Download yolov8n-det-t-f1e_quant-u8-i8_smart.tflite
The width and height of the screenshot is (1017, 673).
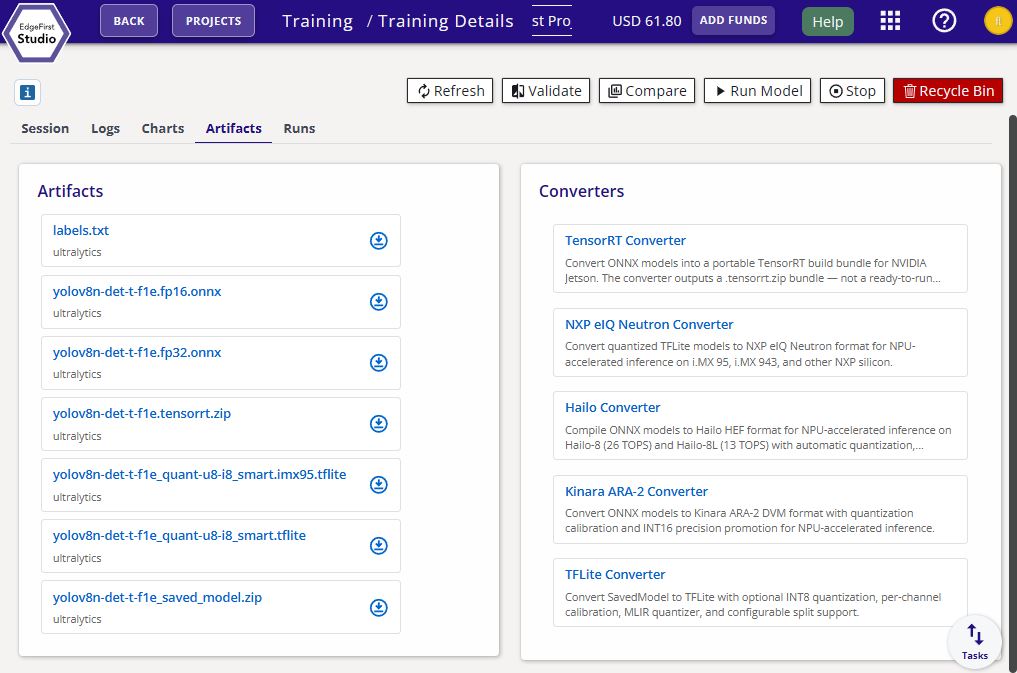(379, 546)
